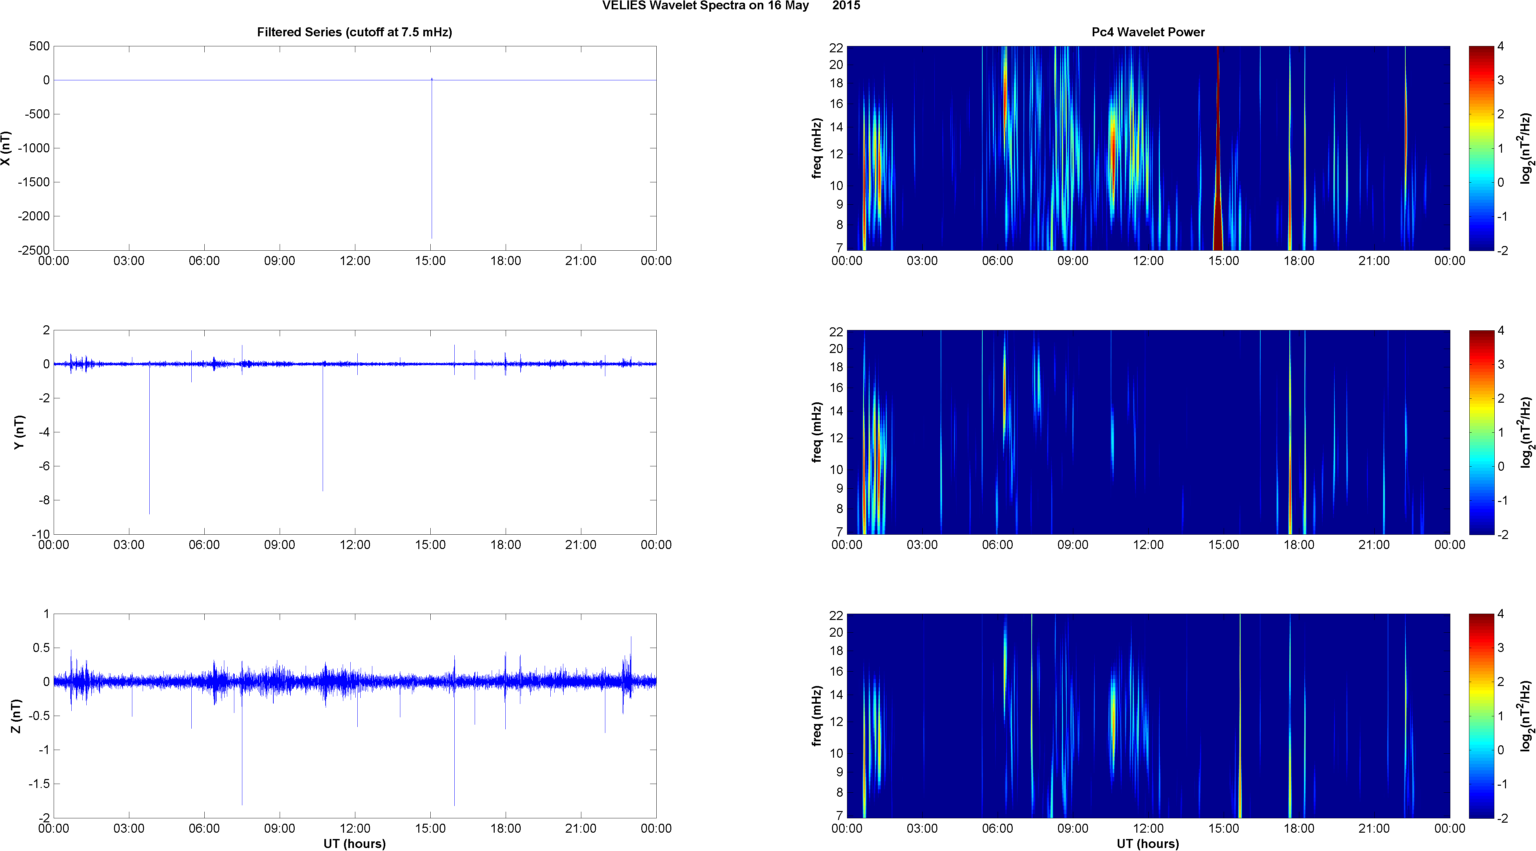Image resolution: width=1536 pixels, height=851 pixels.
Task: Click the "-10" tick on the Y plot
Action: [40, 534]
